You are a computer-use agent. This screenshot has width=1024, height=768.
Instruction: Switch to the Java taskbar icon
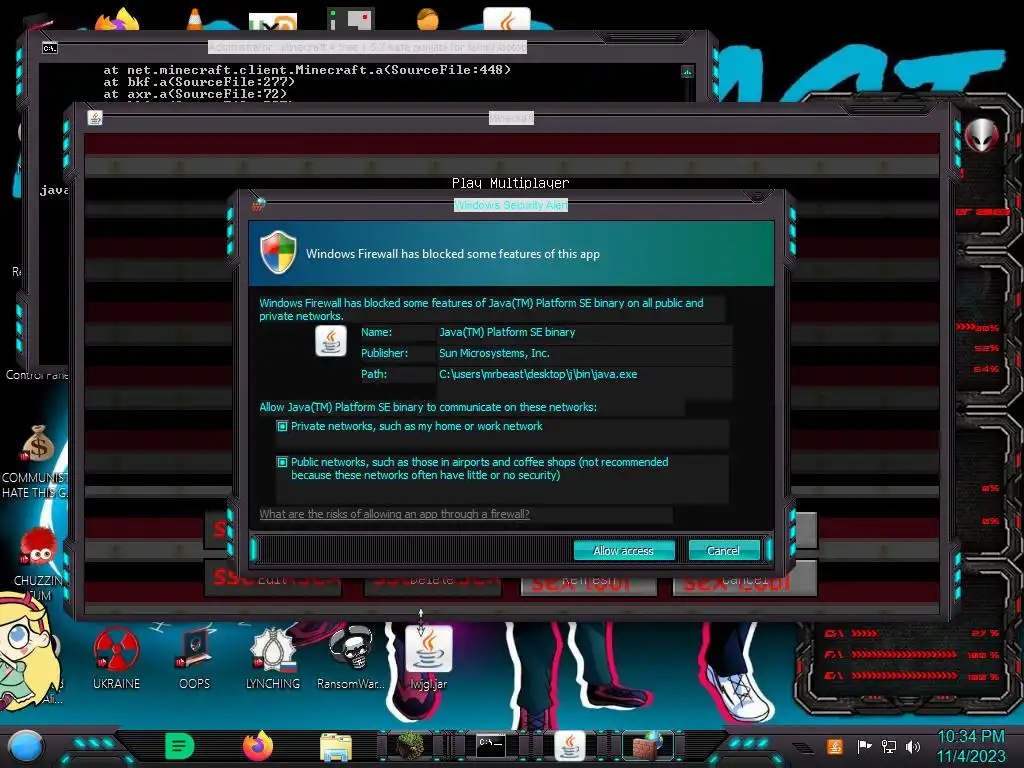tap(569, 746)
